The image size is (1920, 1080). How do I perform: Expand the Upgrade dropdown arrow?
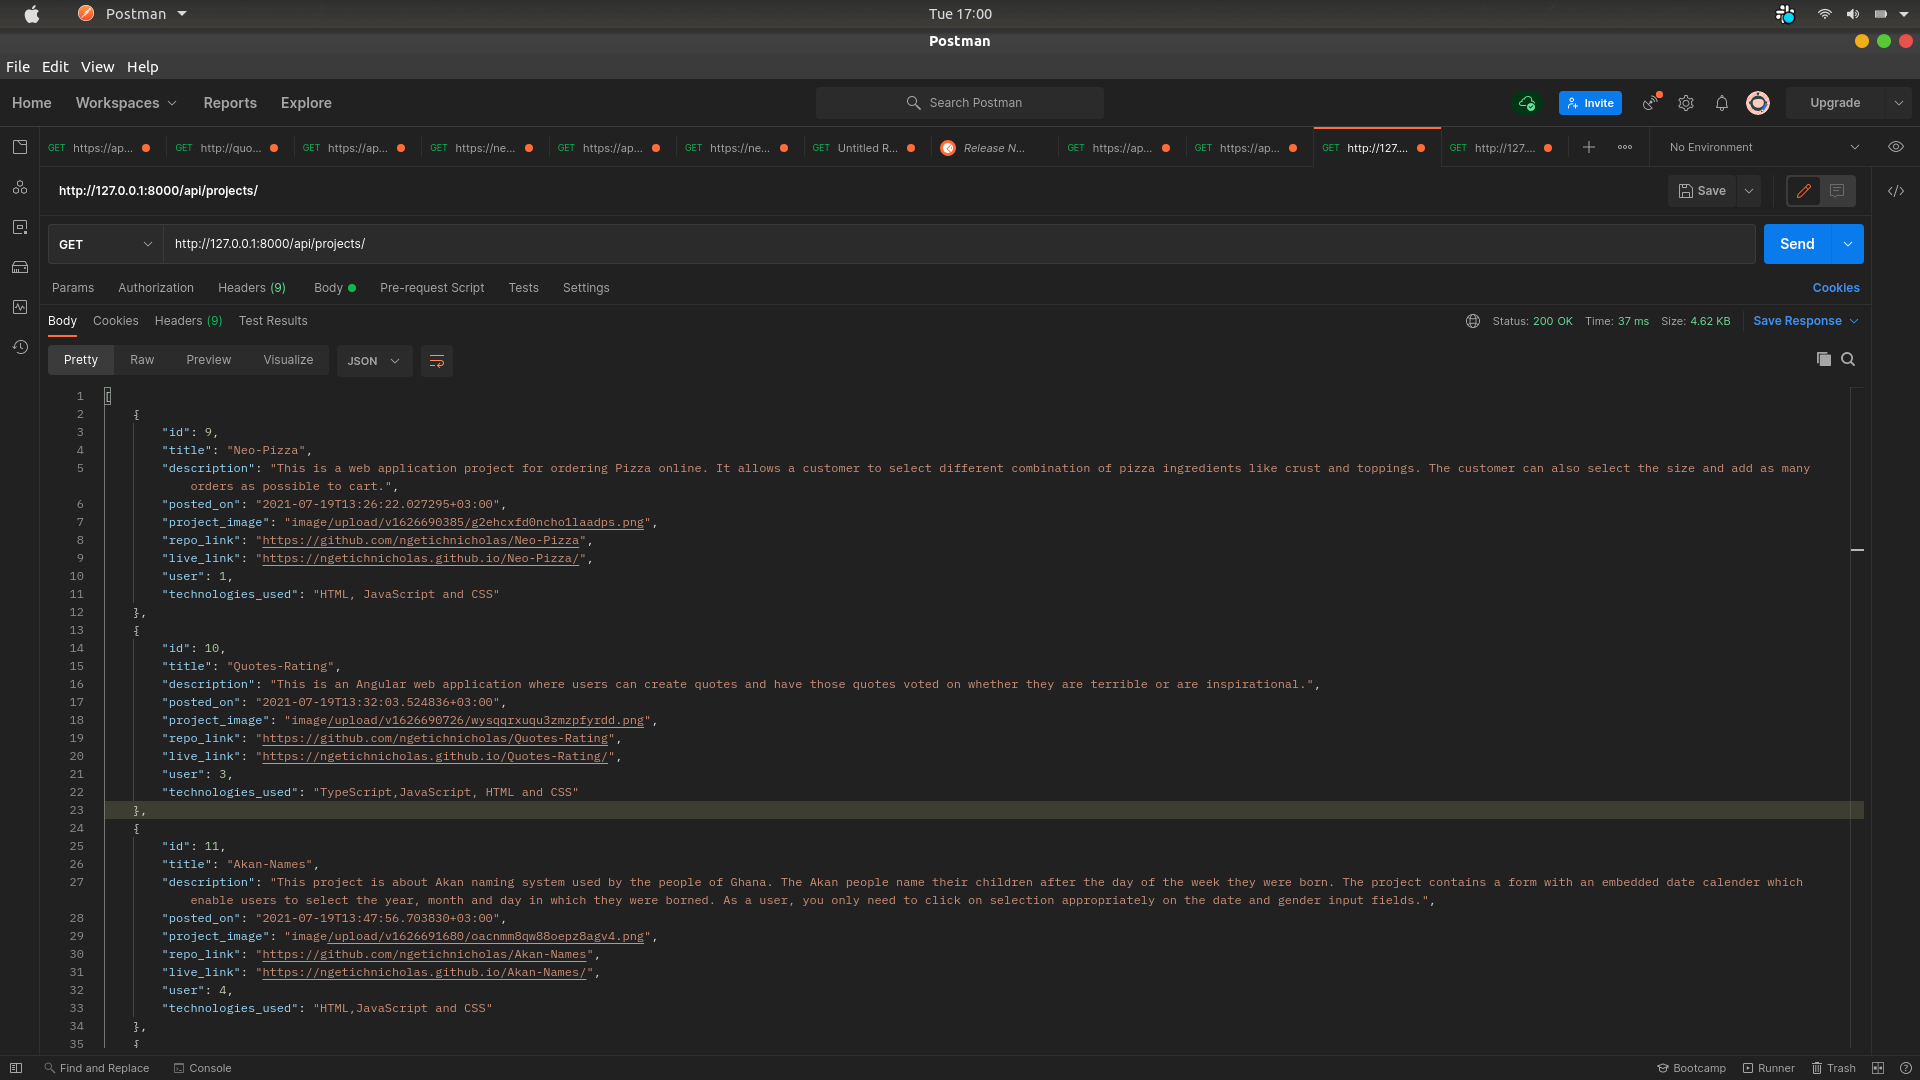point(1899,103)
